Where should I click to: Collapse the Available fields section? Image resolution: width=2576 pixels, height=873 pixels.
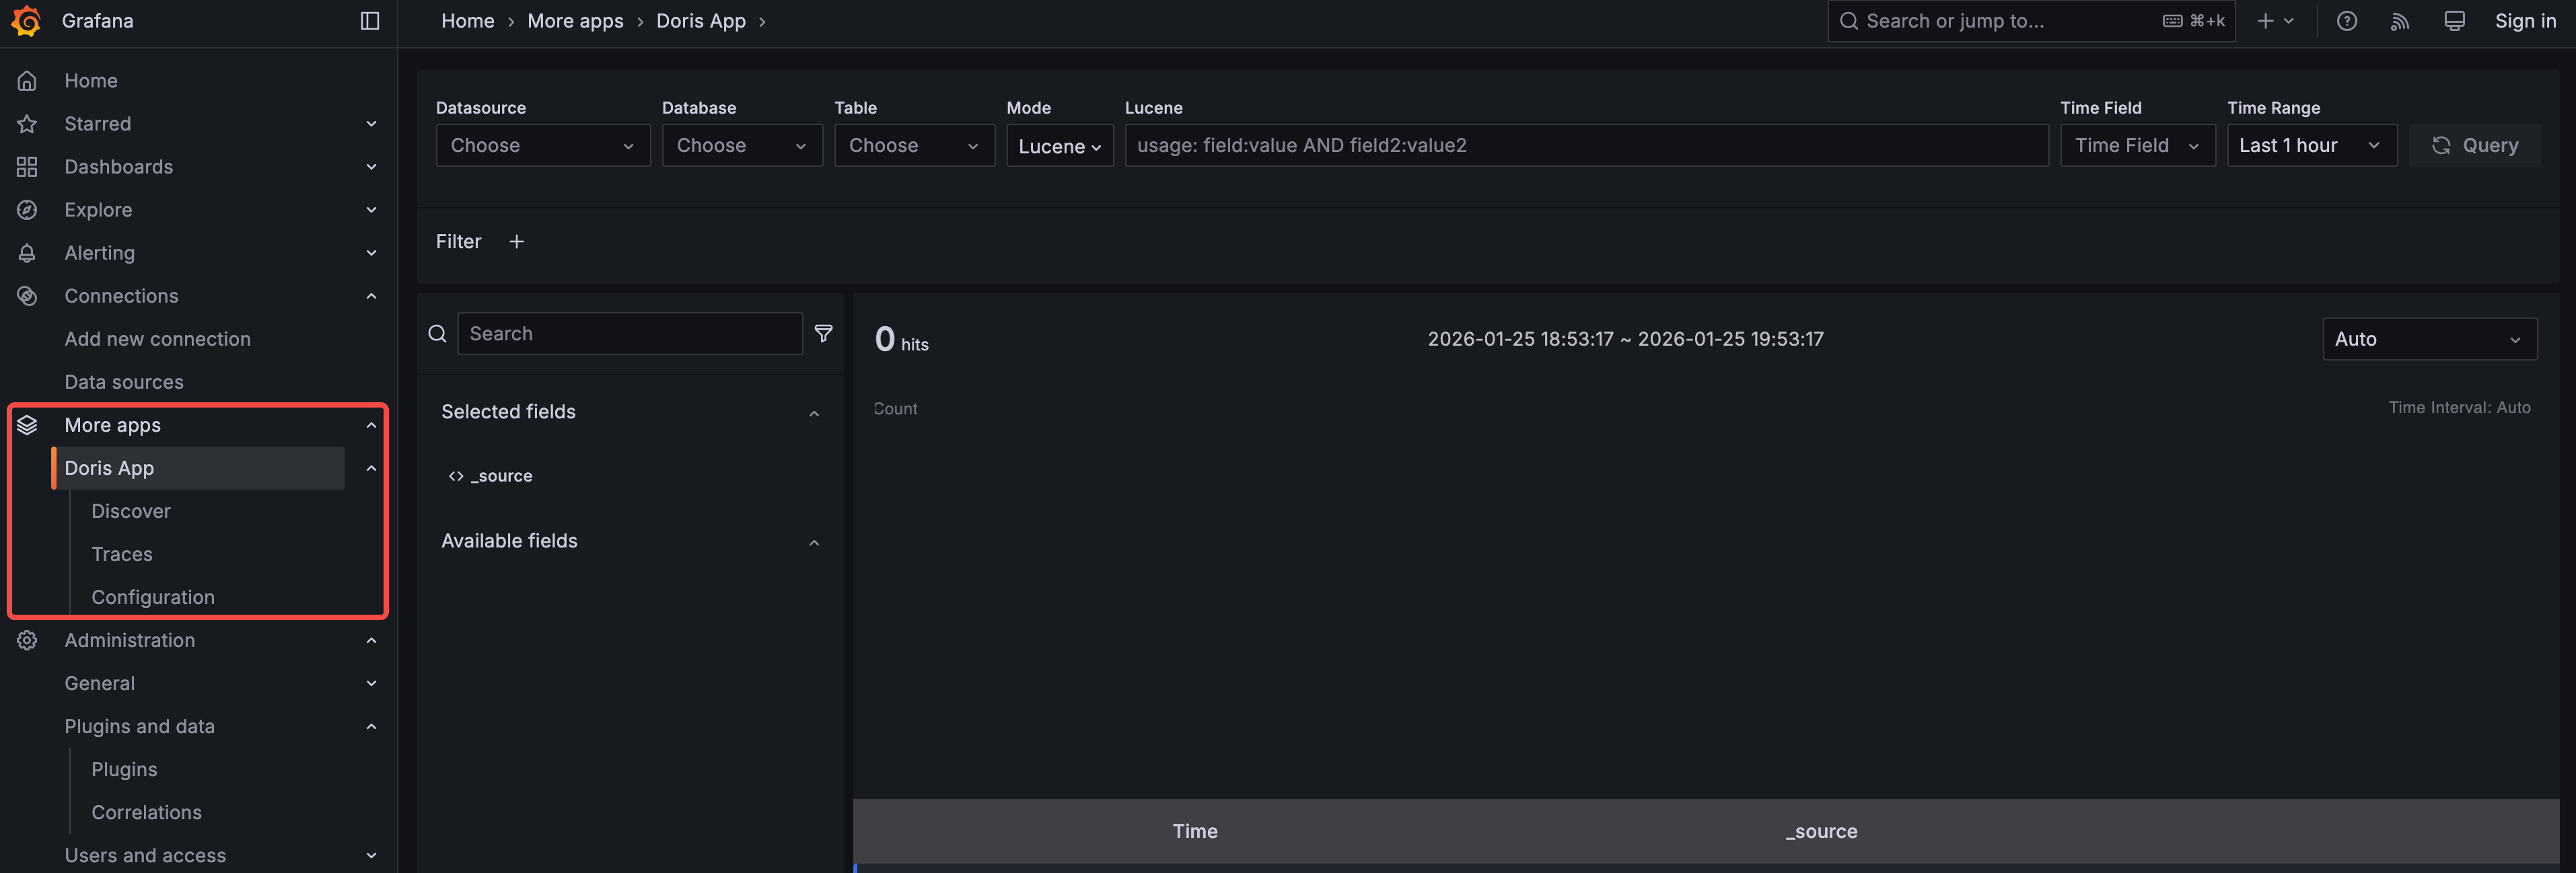pyautogui.click(x=814, y=542)
